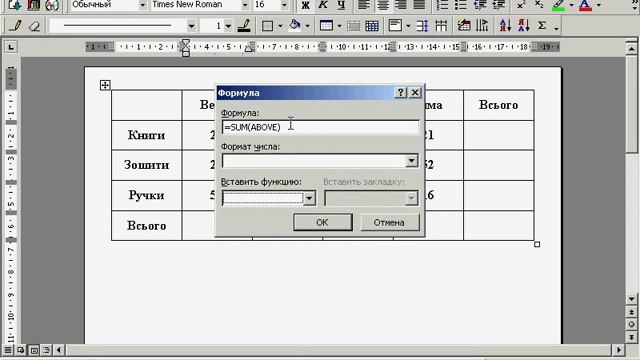This screenshot has height=360, width=640.
Task: Open the Формат числа dropdown
Action: (x=412, y=160)
